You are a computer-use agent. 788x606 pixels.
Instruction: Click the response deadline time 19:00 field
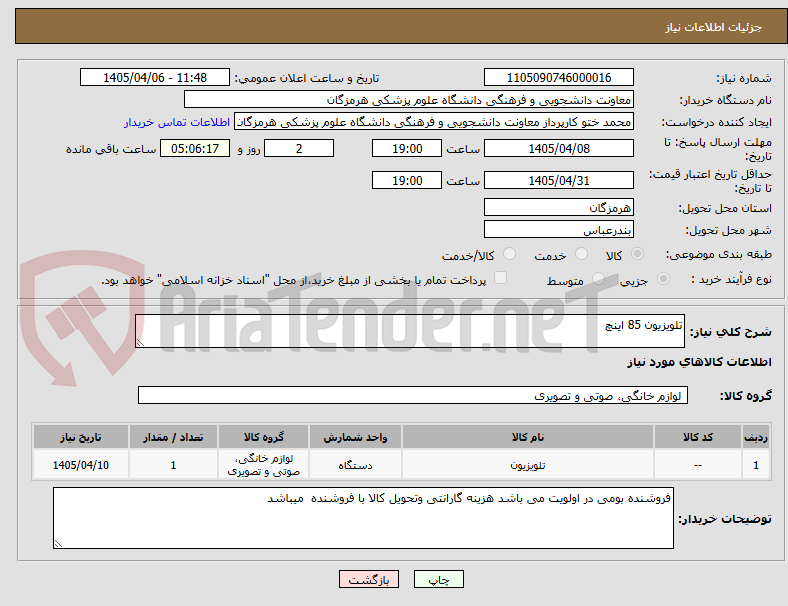(407, 148)
